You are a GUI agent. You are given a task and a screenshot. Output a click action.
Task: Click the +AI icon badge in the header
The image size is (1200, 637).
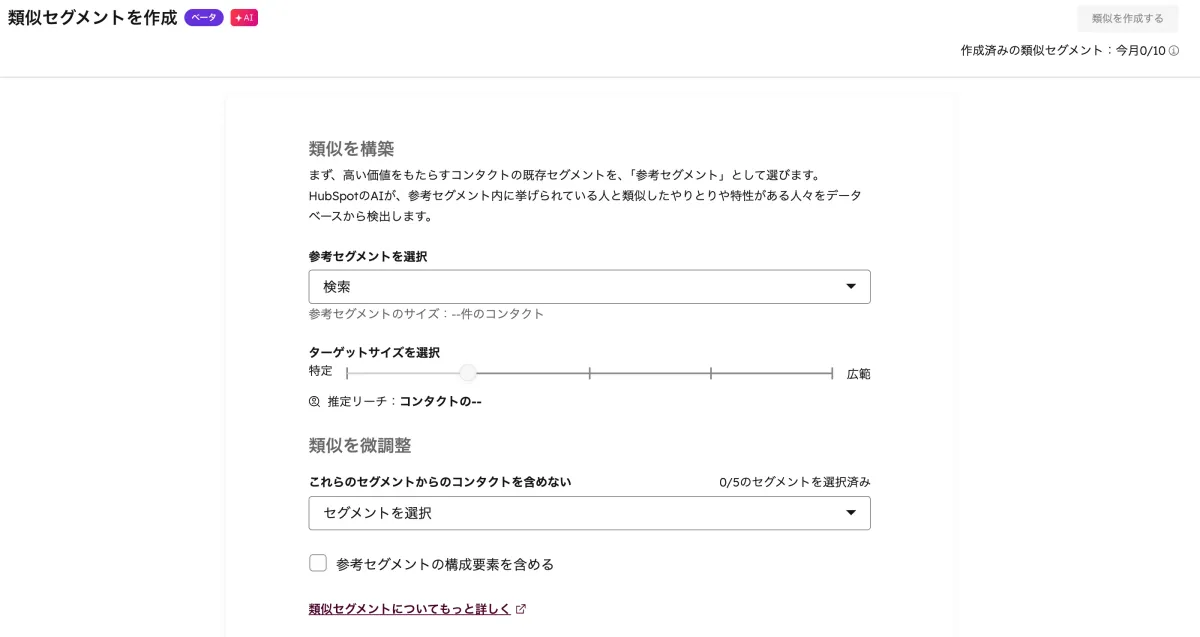pos(245,17)
